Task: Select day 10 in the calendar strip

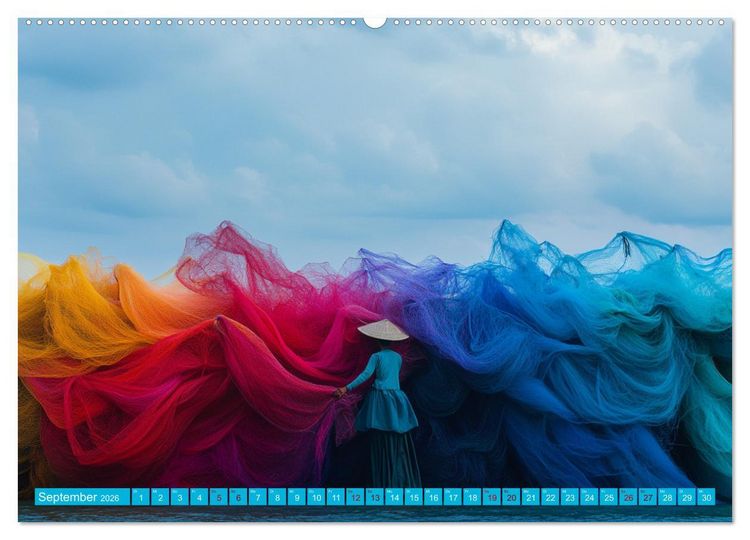Action: (316, 497)
